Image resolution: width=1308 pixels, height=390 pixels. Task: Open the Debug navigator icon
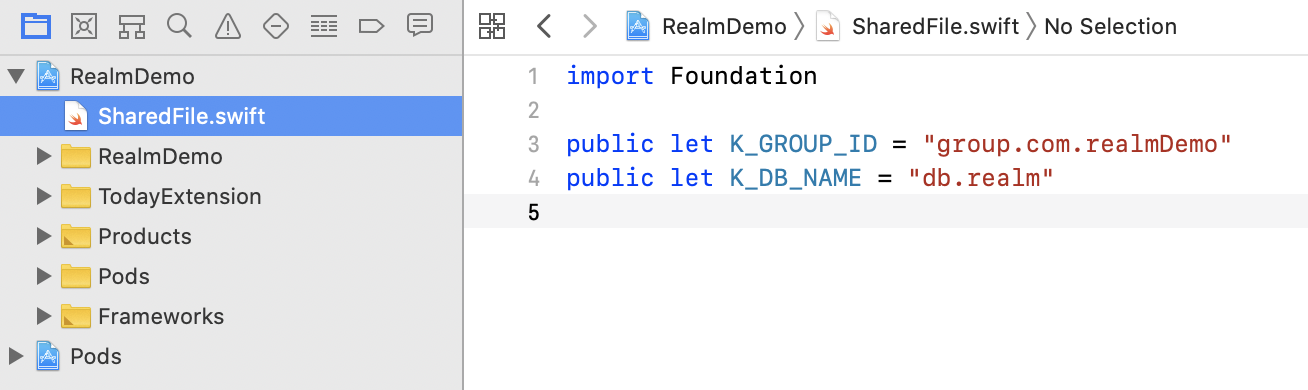tap(323, 26)
